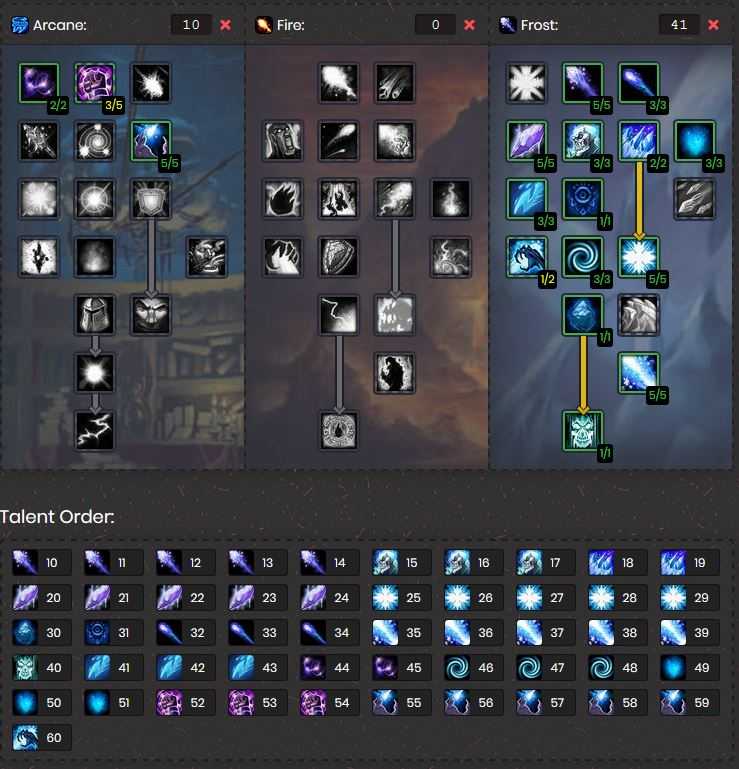The image size is (739, 769).
Task: Reset Fire tree with the red X
Action: click(469, 25)
